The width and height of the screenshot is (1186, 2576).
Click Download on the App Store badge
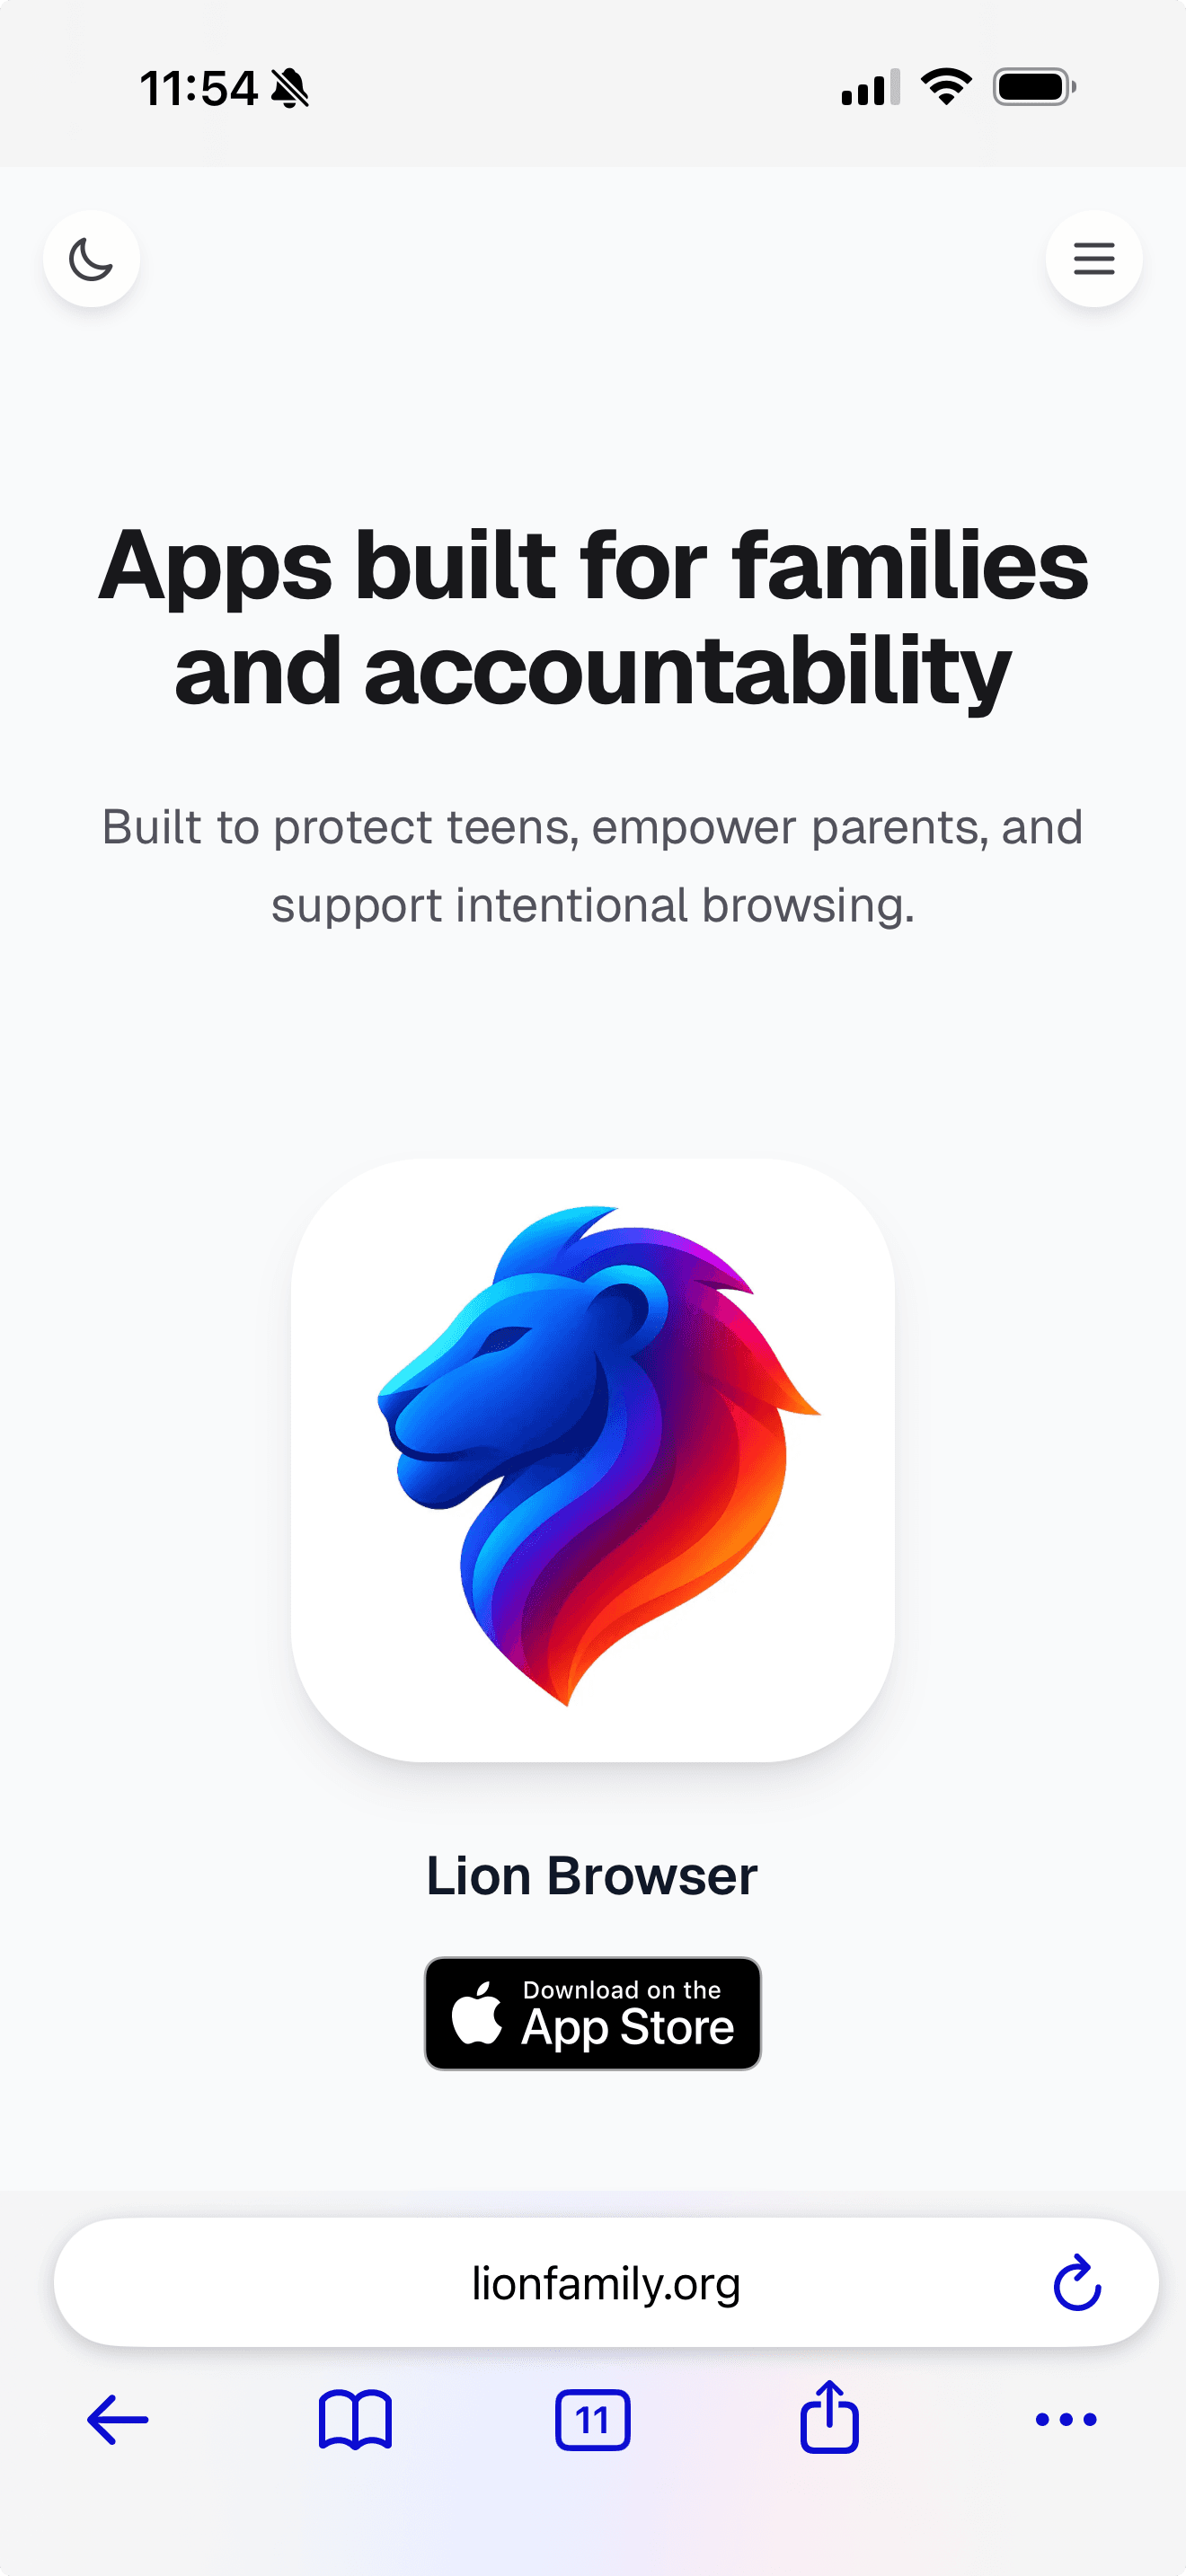tap(593, 2013)
